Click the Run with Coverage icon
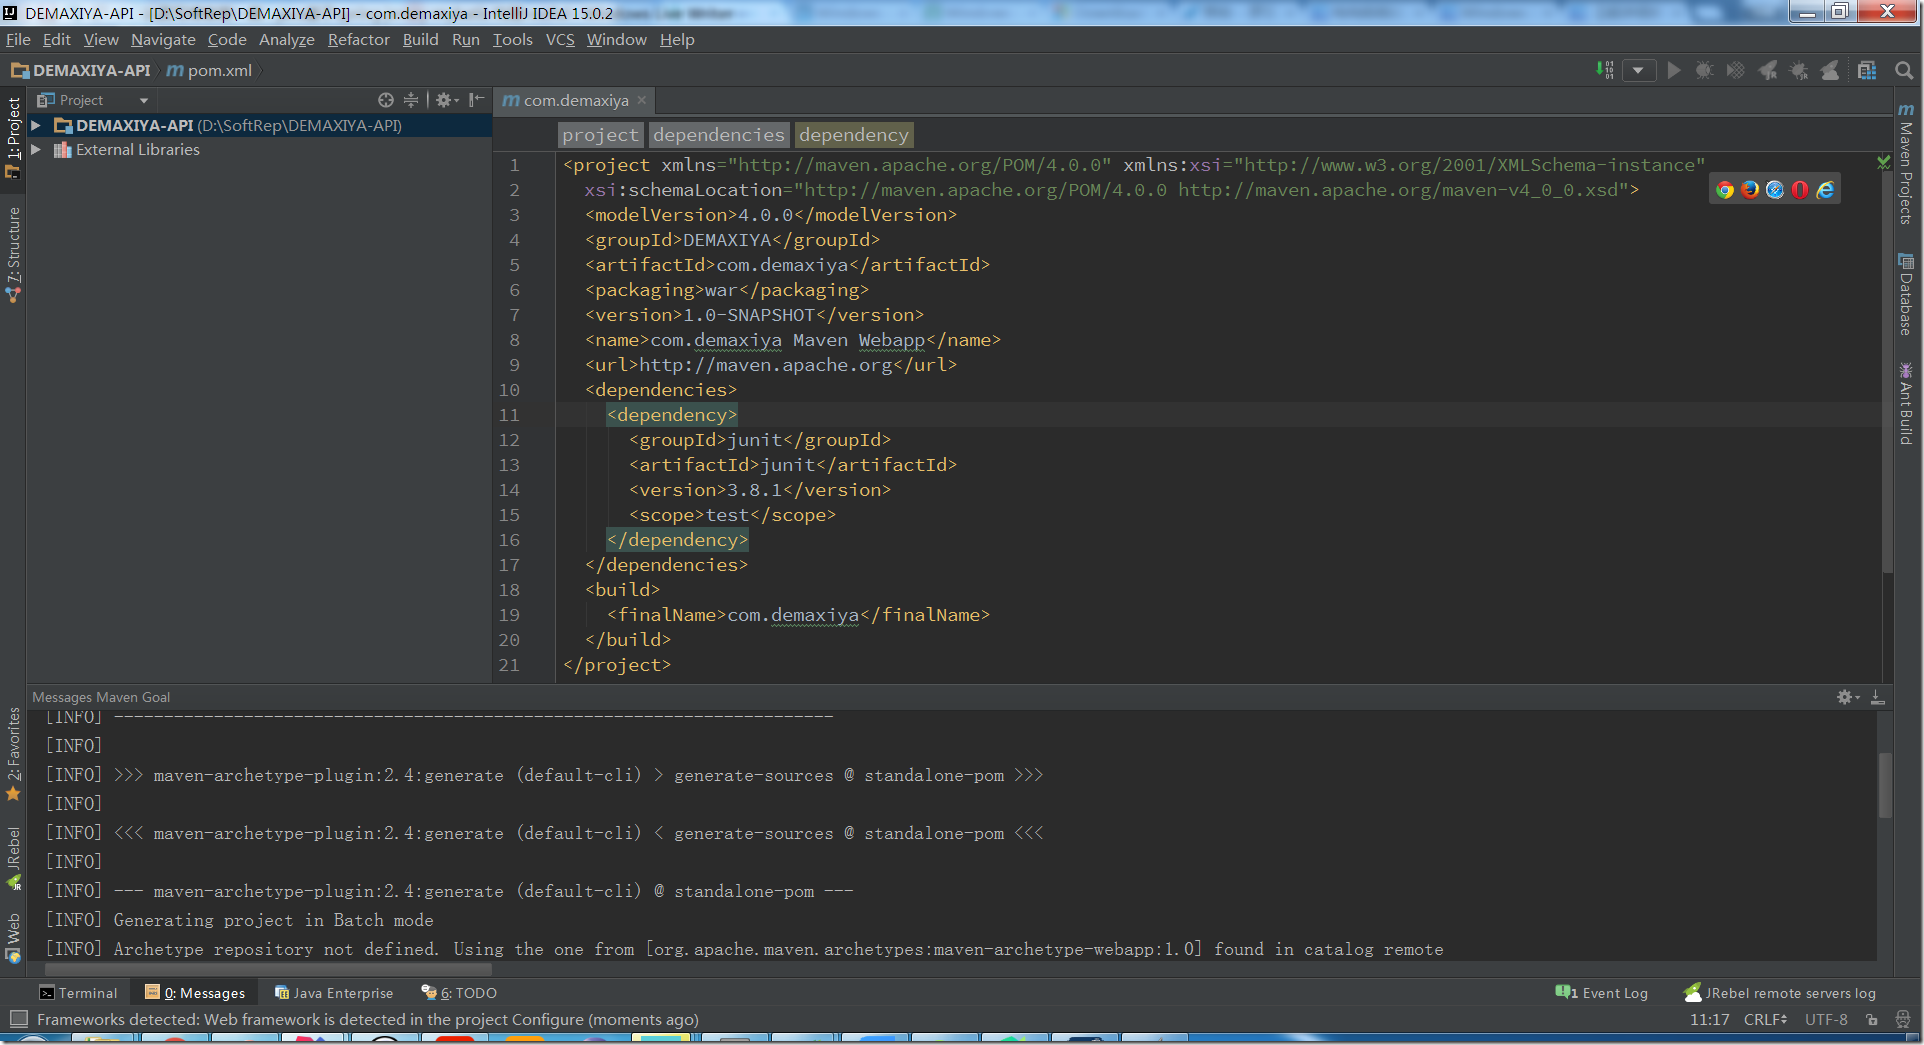This screenshot has height=1045, width=1924. click(x=1736, y=70)
